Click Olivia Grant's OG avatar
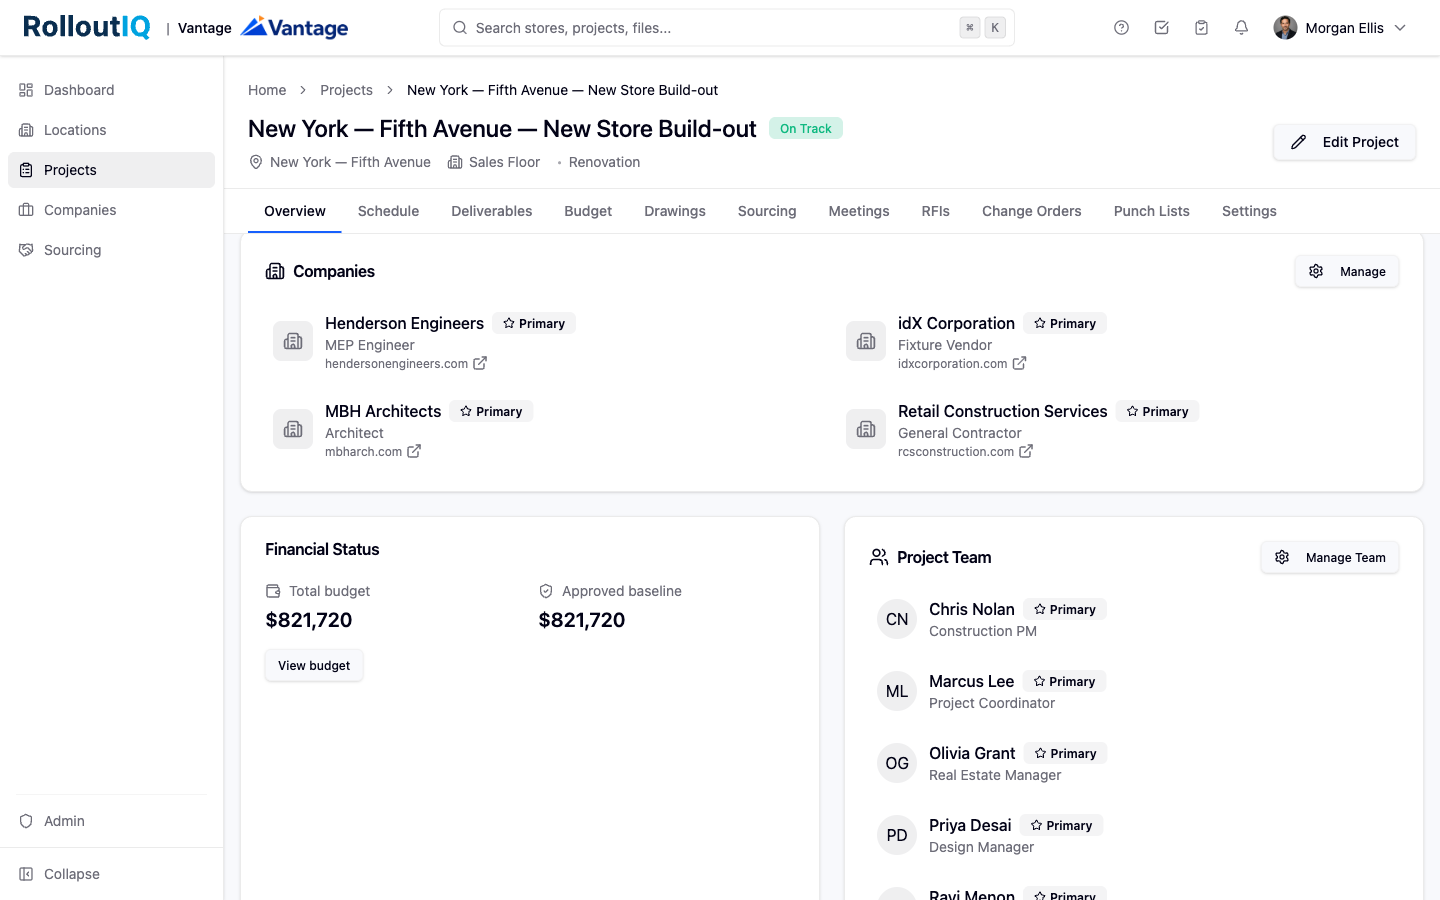Screen dimensions: 1440x900 (x=897, y=763)
